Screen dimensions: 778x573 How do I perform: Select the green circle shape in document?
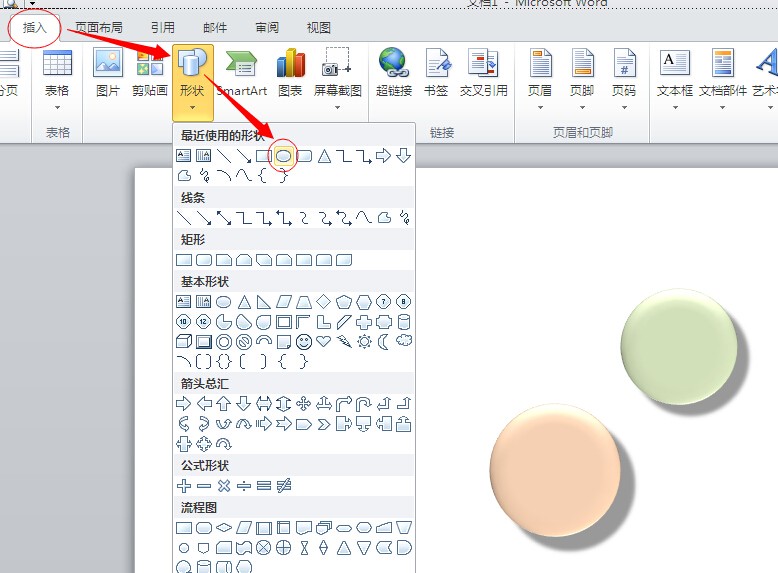coord(677,346)
